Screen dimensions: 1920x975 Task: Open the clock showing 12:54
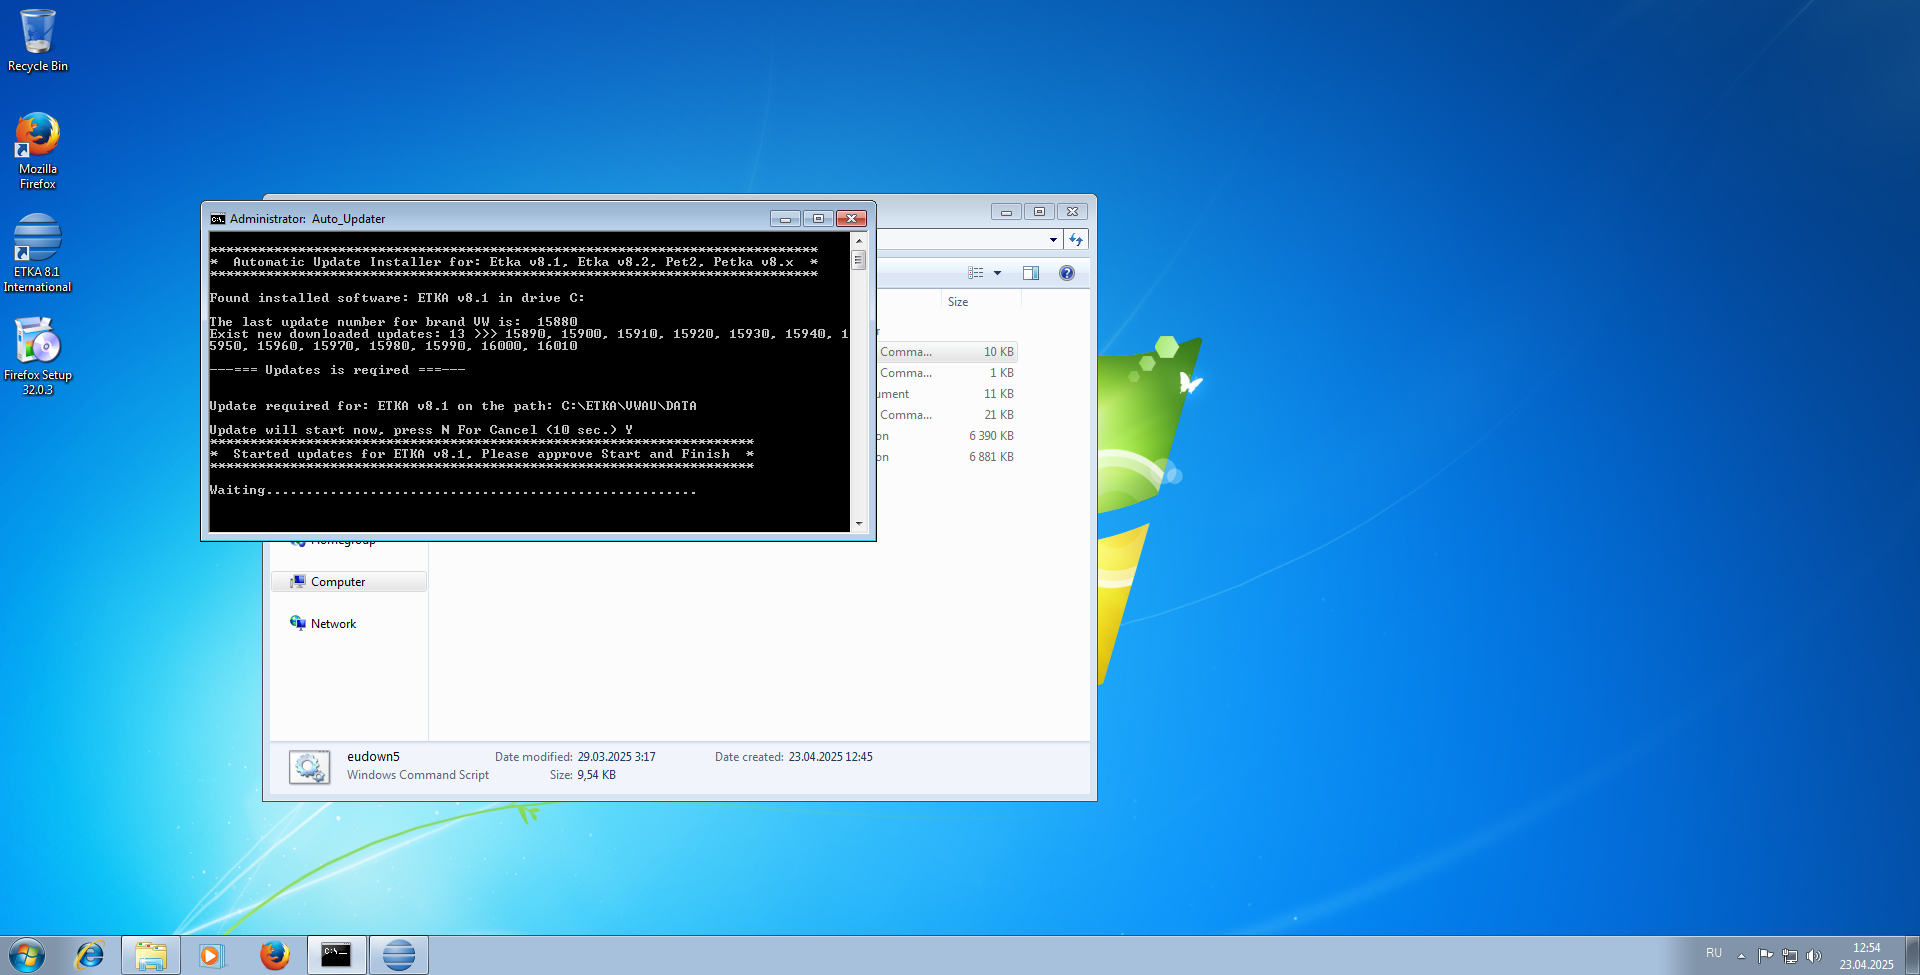pos(1866,956)
